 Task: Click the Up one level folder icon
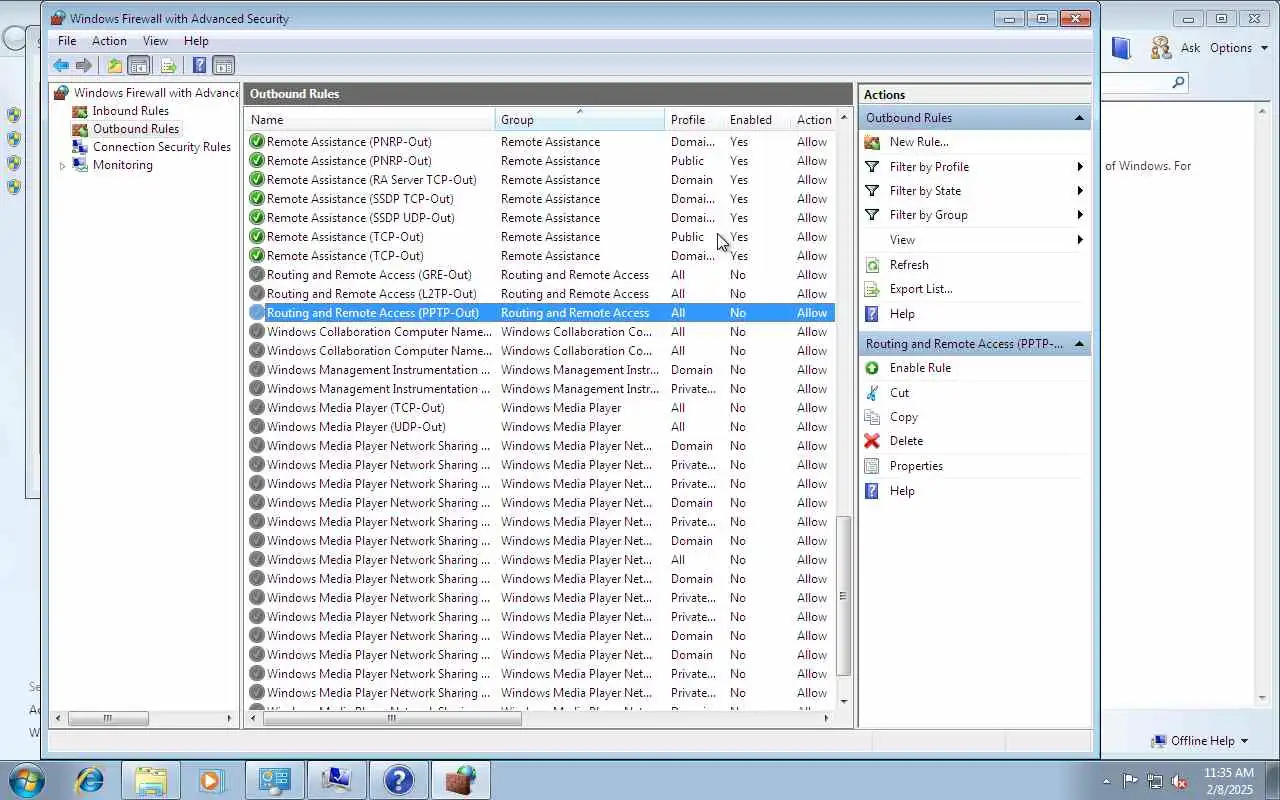[x=114, y=66]
